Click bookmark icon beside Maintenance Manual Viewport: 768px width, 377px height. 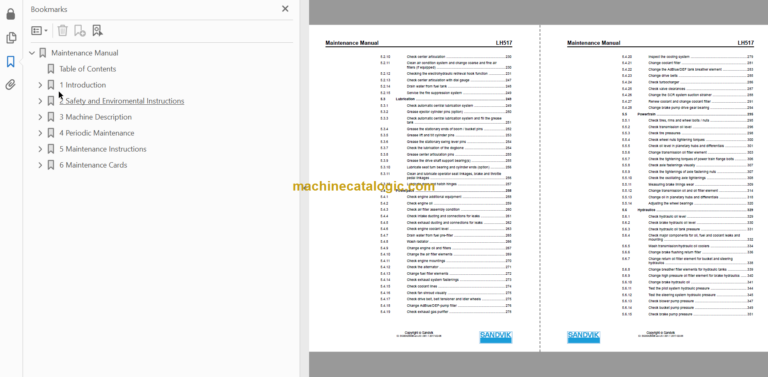(x=43, y=53)
